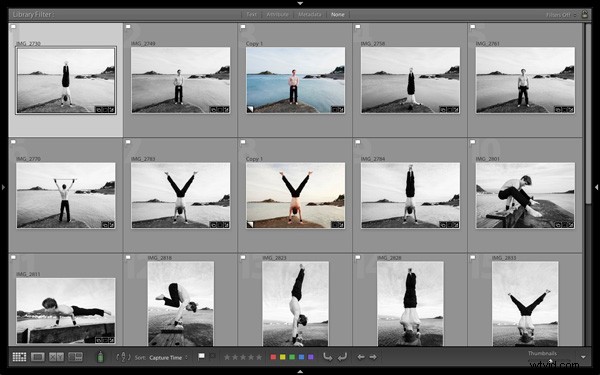Select the Painter spray can tool
The image size is (600, 375).
[x=100, y=357]
